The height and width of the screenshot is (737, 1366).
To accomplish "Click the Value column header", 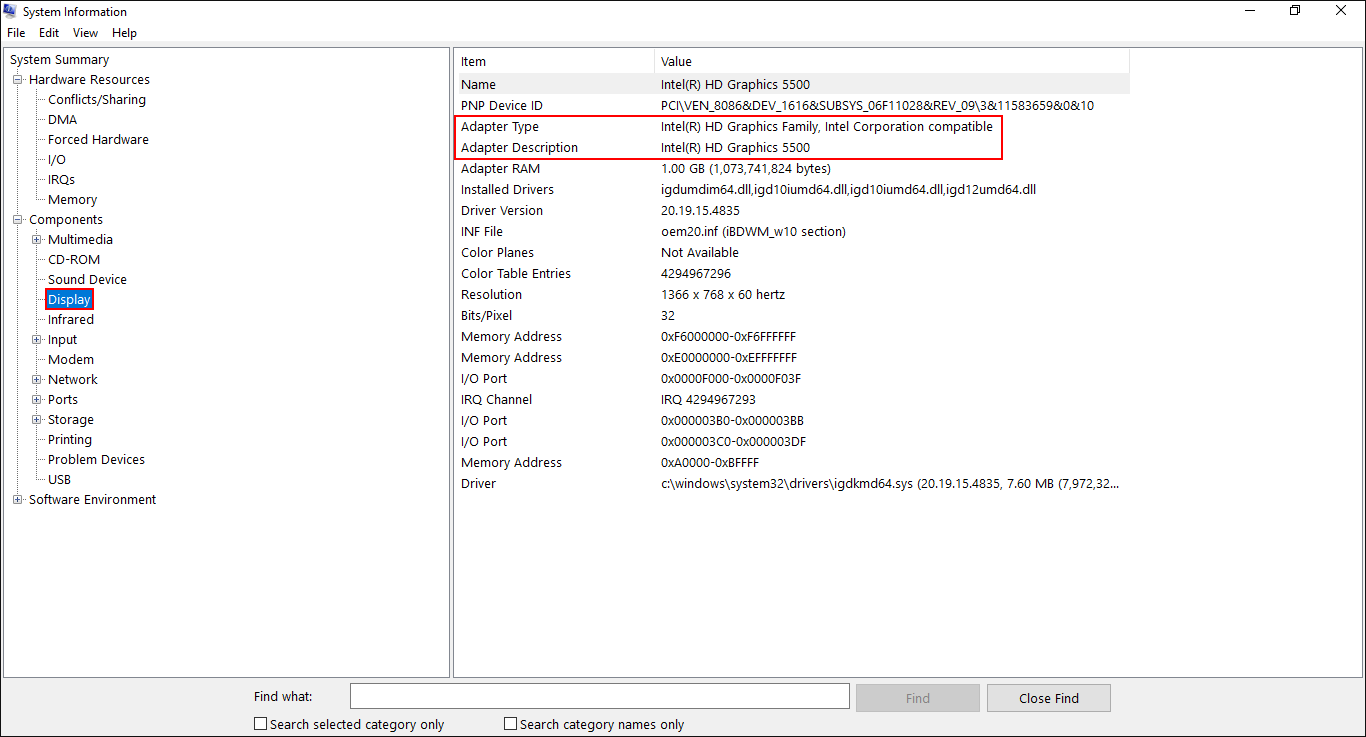I will click(x=892, y=62).
